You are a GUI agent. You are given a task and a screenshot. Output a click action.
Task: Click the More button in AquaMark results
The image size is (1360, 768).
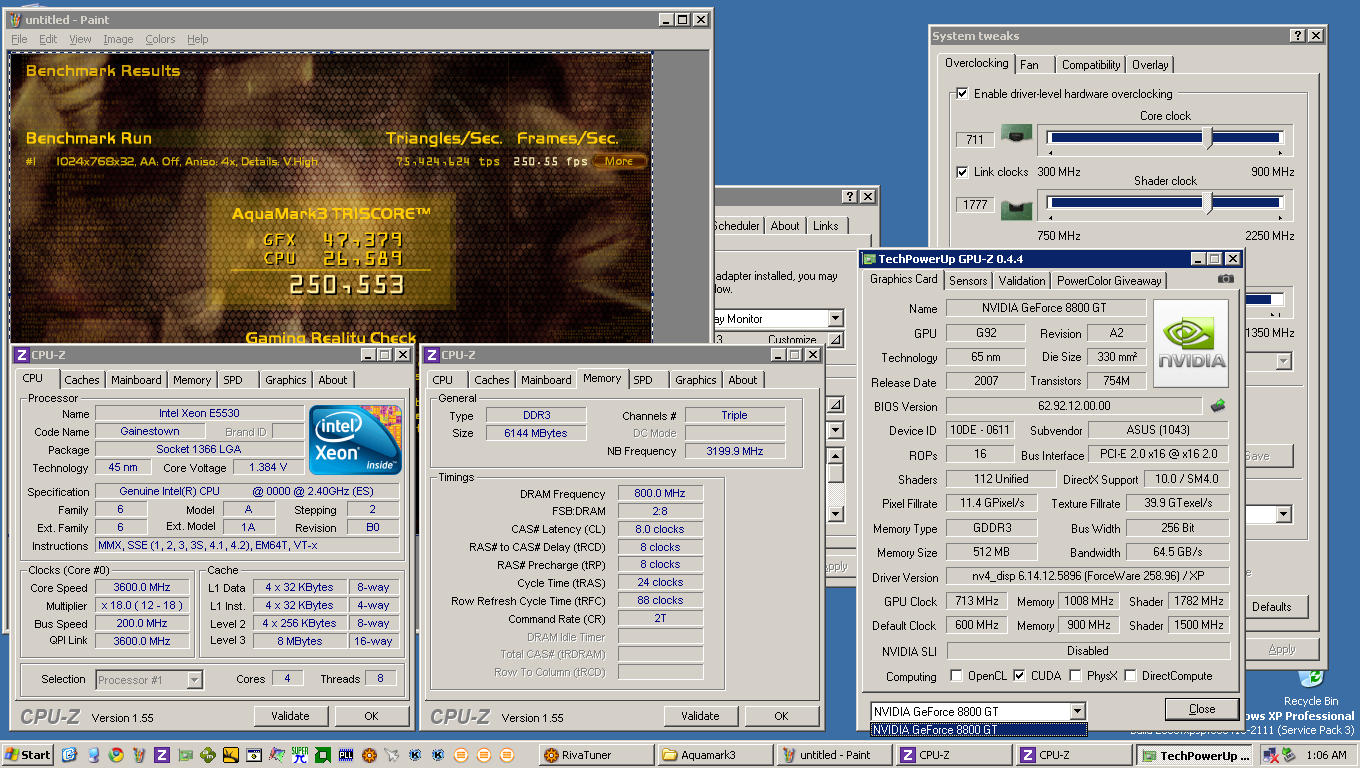point(619,161)
